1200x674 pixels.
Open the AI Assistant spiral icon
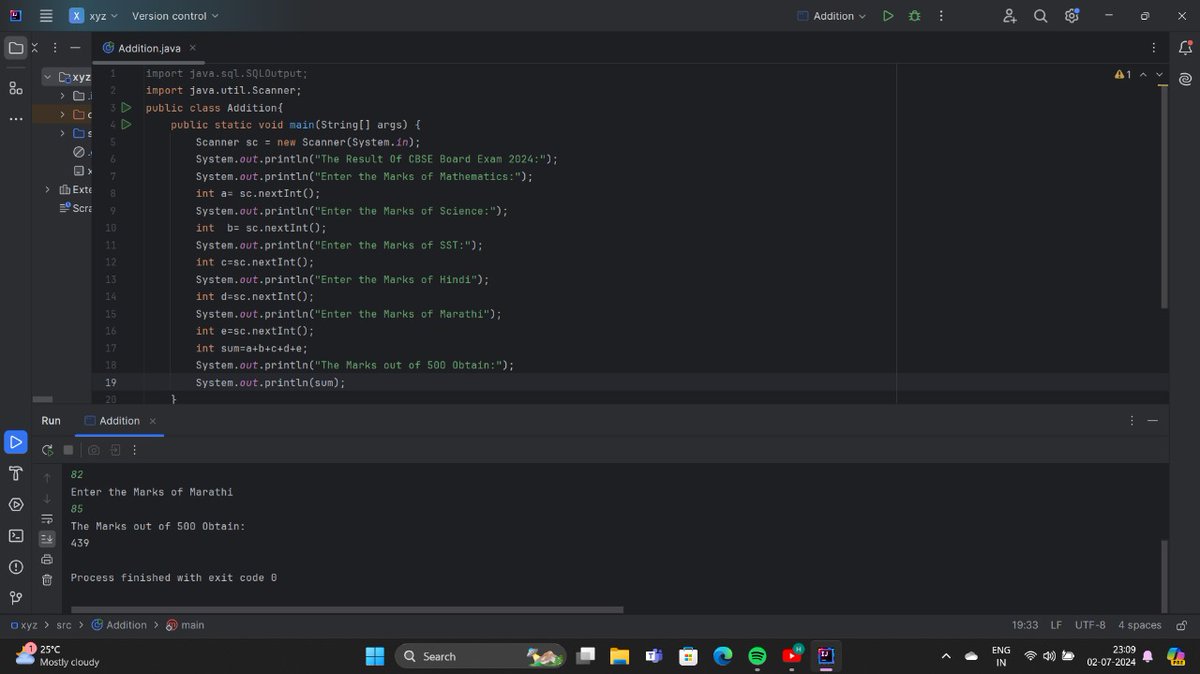coord(1185,79)
